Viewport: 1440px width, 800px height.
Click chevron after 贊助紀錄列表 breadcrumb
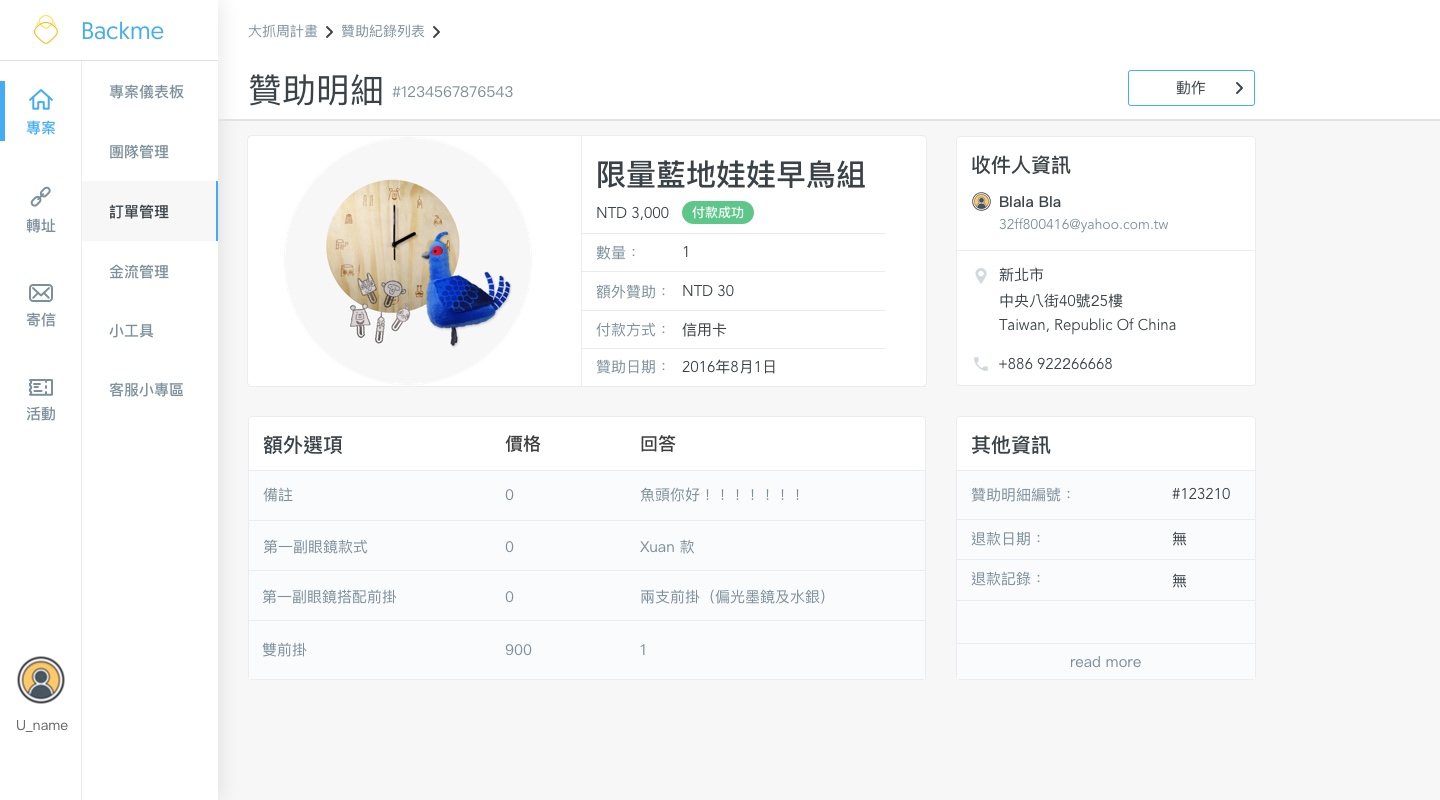(436, 32)
